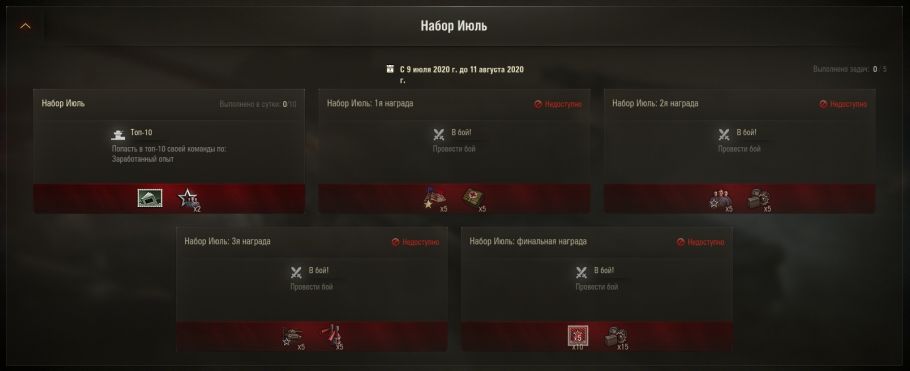Click the calendar icon beside the date range
Screen dimensions: 910x371
point(390,69)
